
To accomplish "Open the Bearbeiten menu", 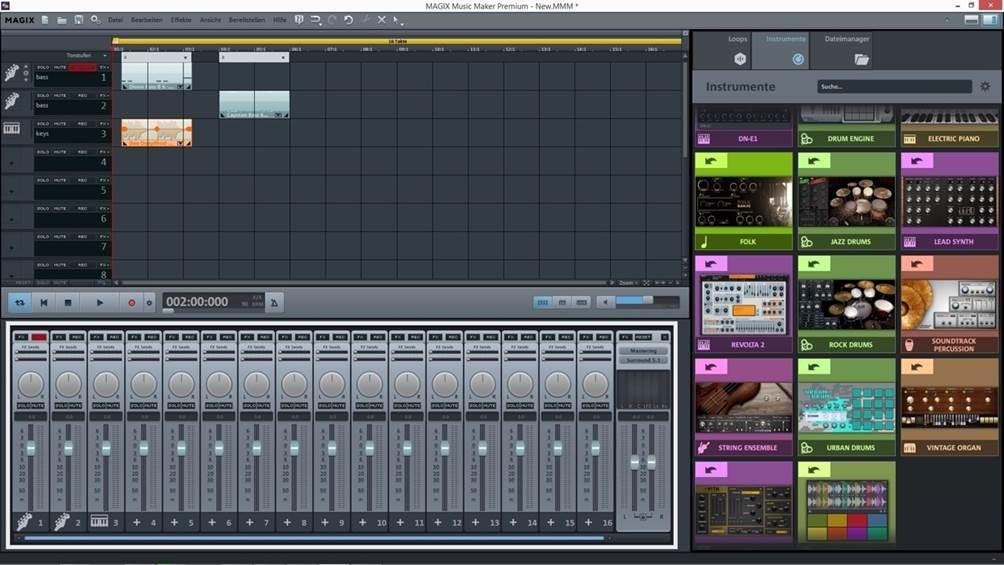I will (147, 20).
